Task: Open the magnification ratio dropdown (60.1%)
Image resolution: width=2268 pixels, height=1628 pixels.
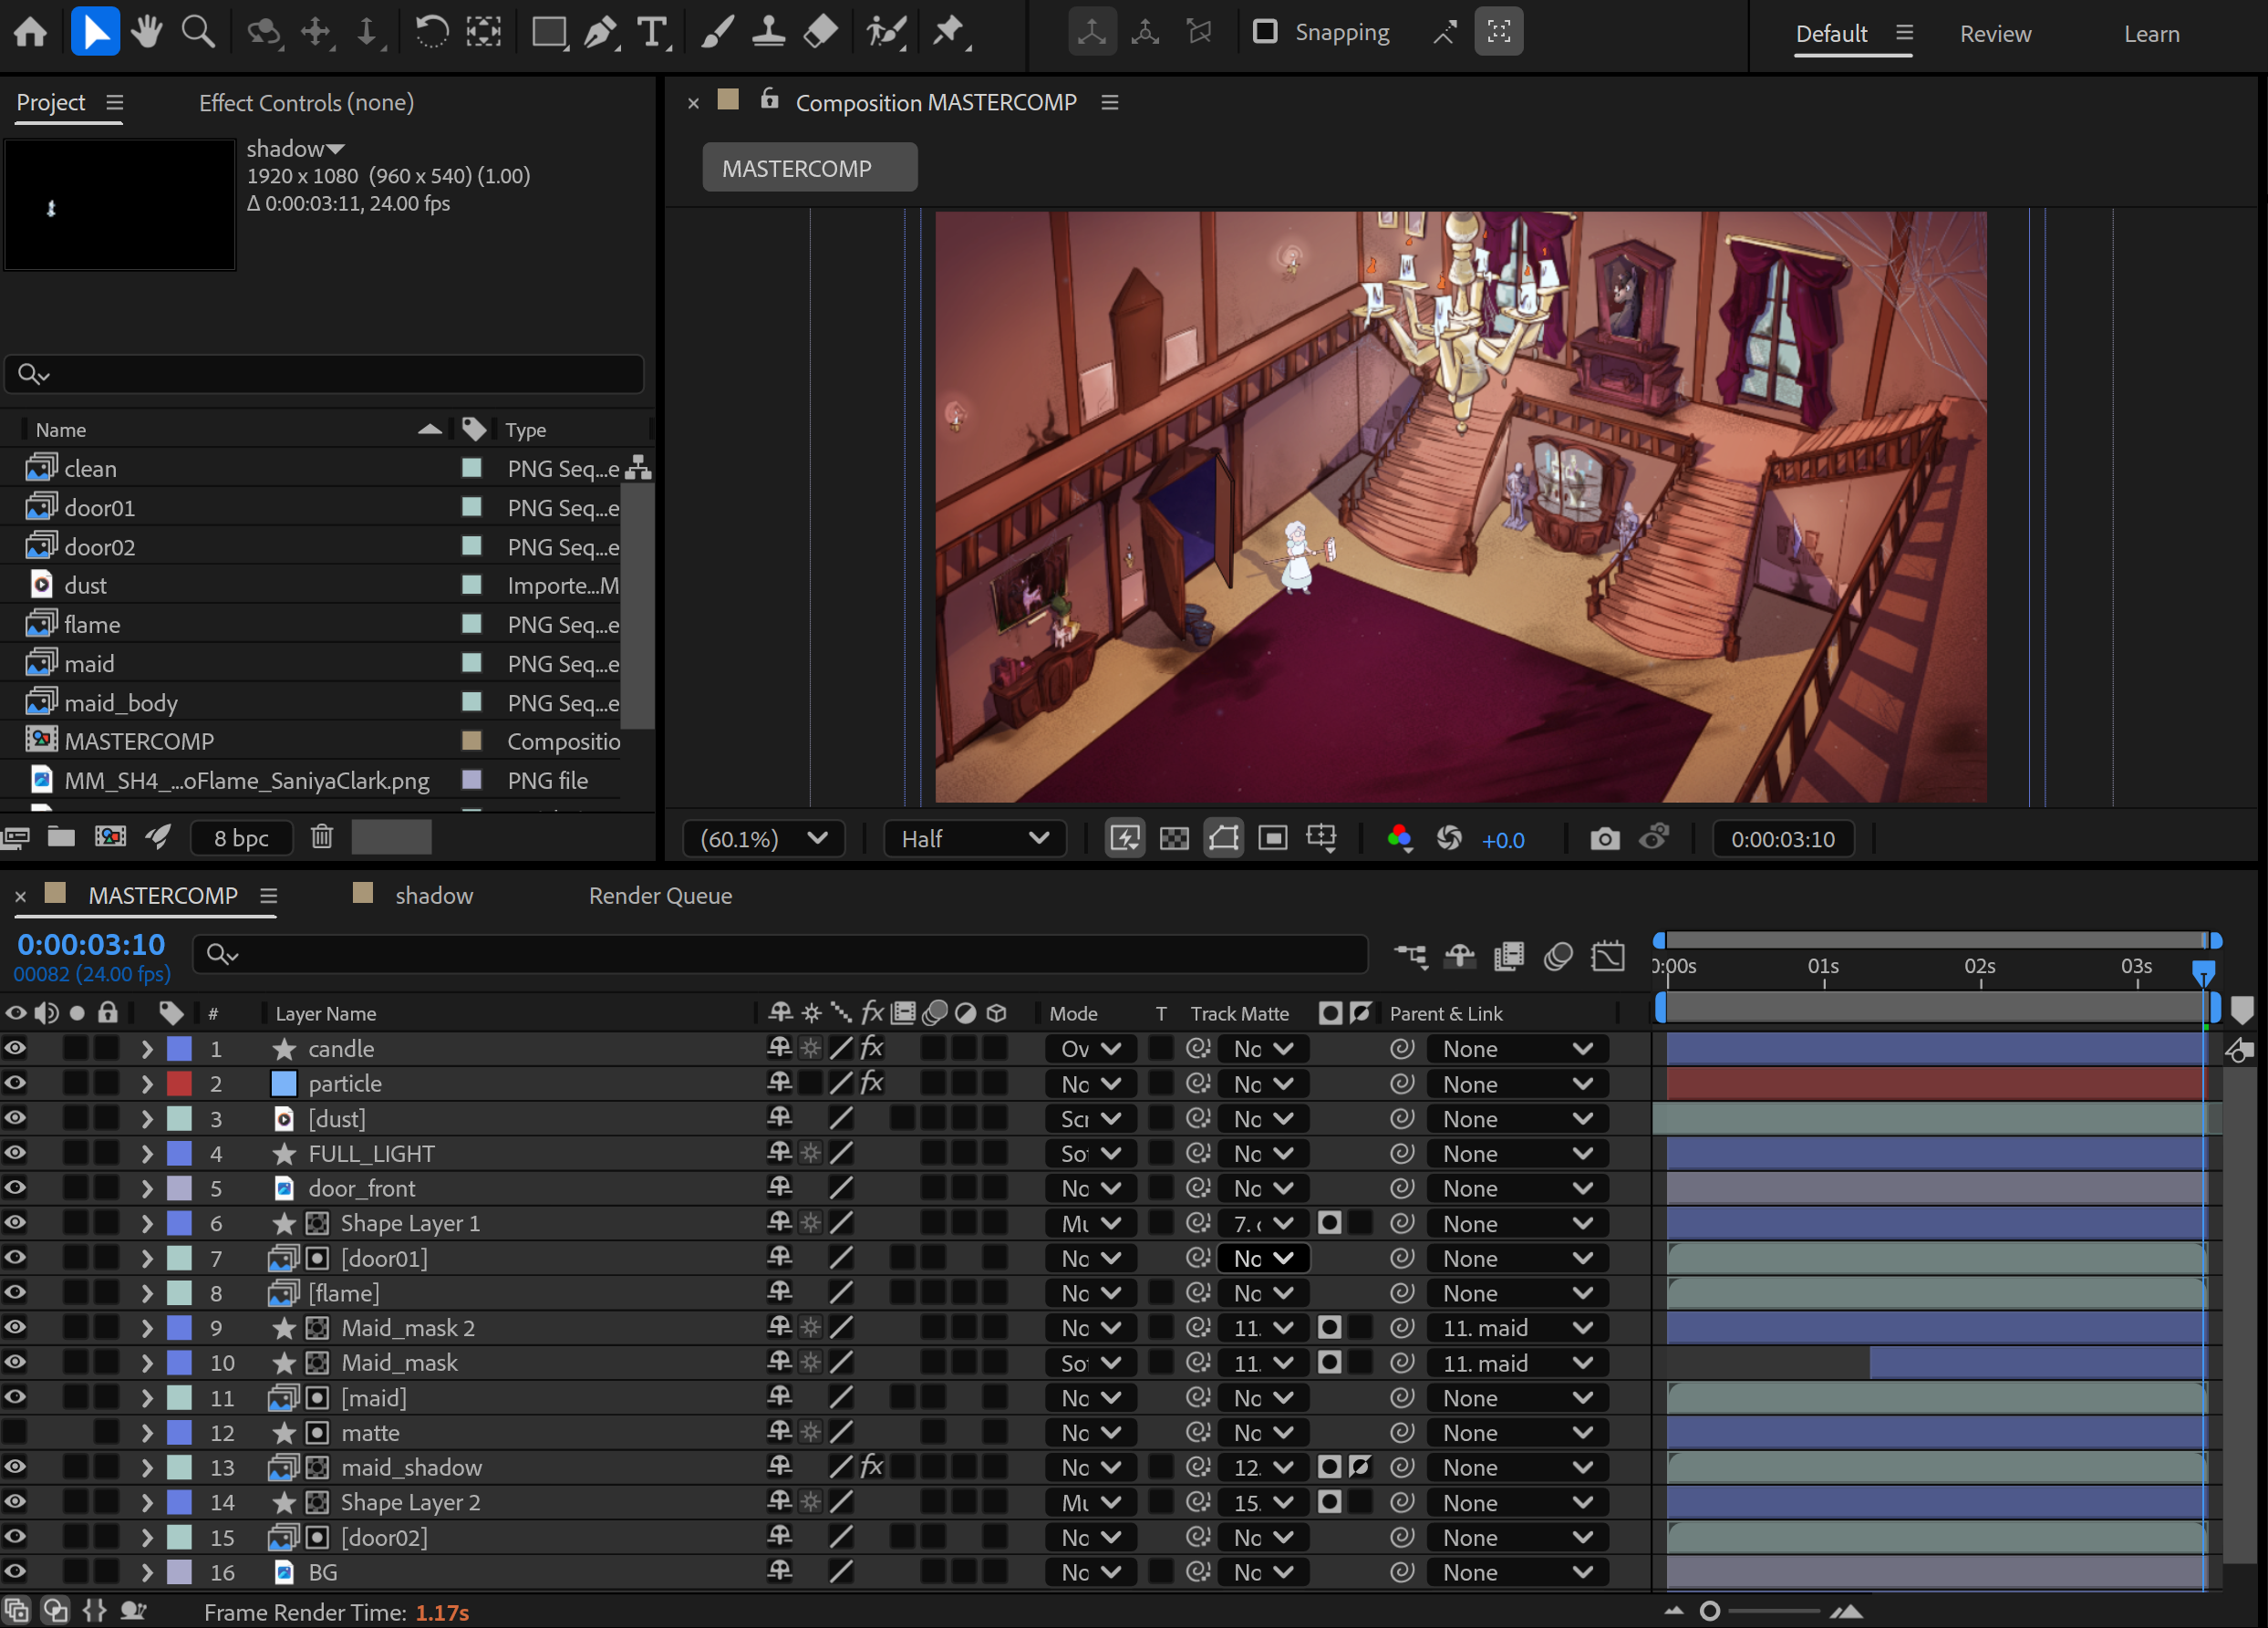Action: pyautogui.click(x=763, y=838)
